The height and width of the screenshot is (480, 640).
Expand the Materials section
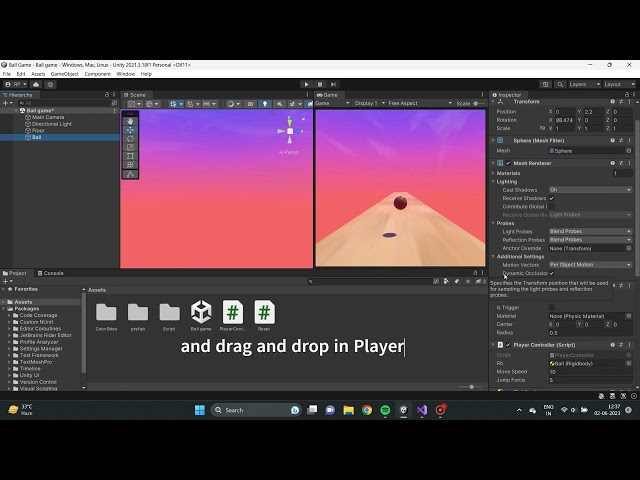pos(493,173)
